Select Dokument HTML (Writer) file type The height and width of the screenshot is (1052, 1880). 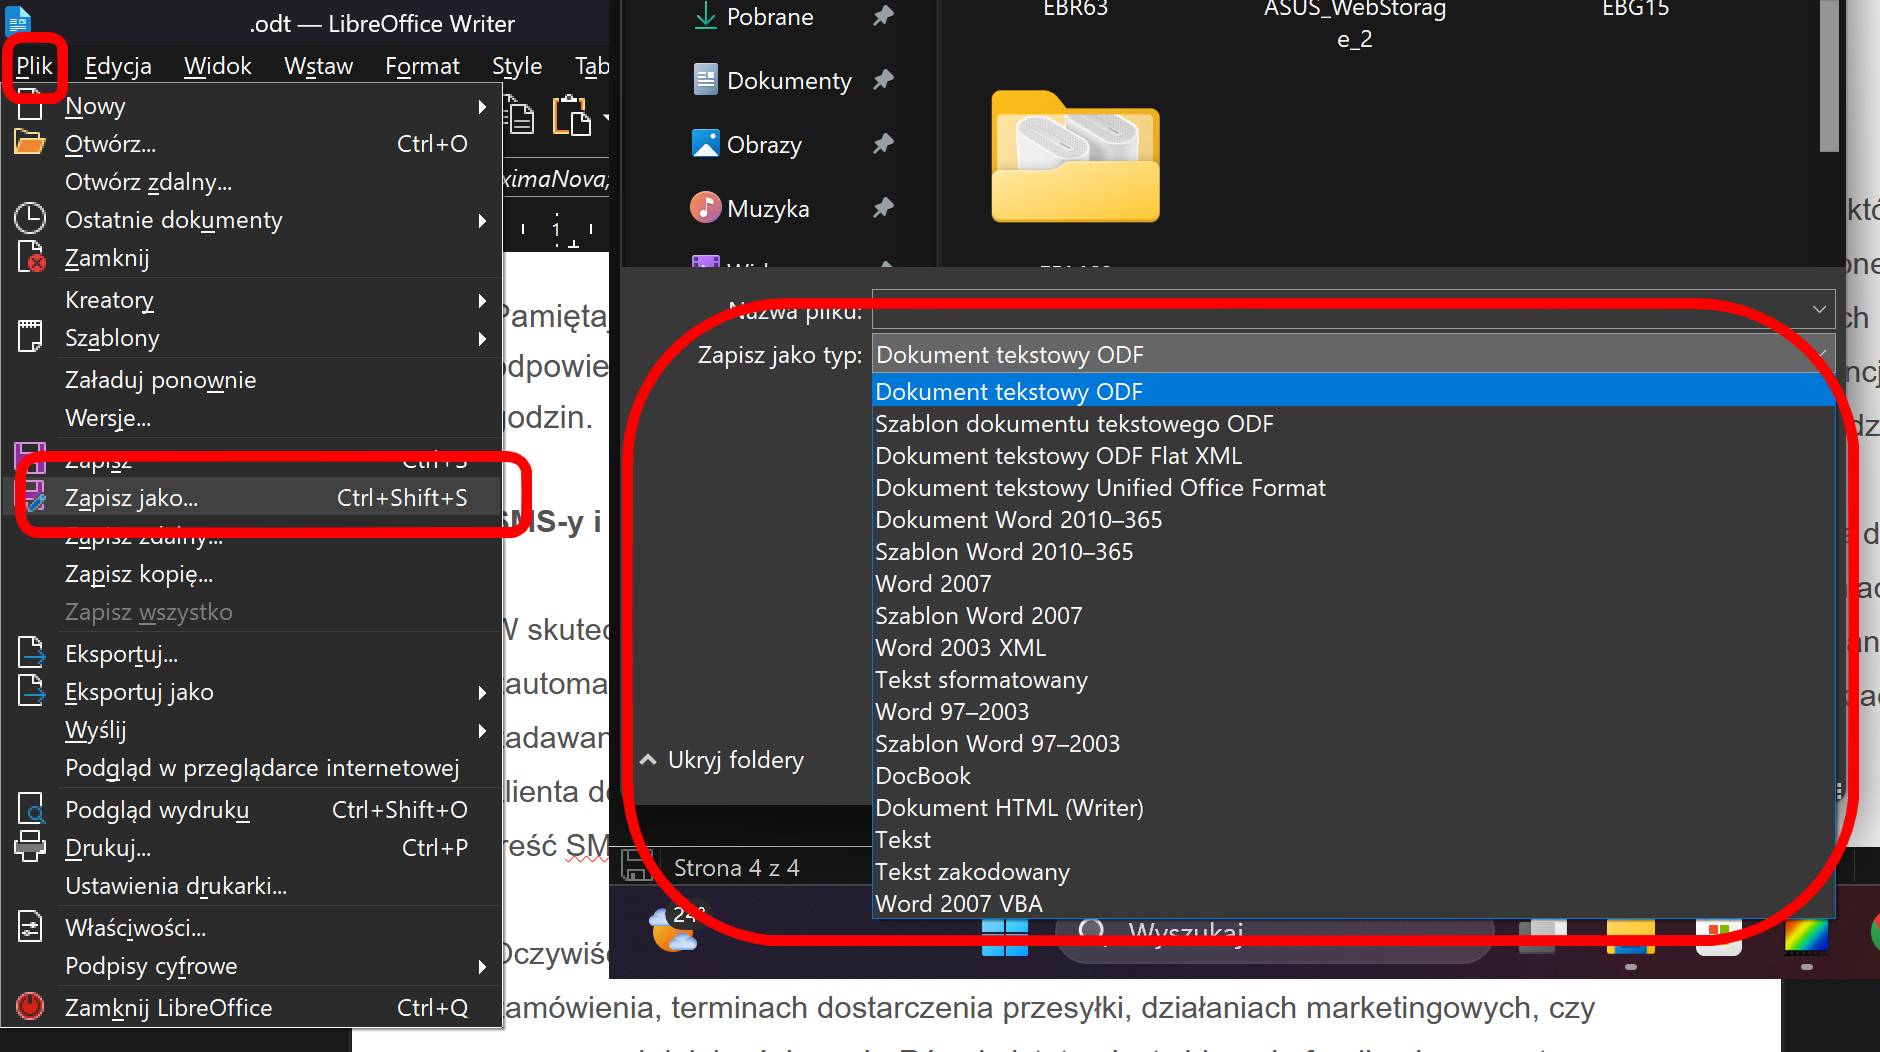1353,808
